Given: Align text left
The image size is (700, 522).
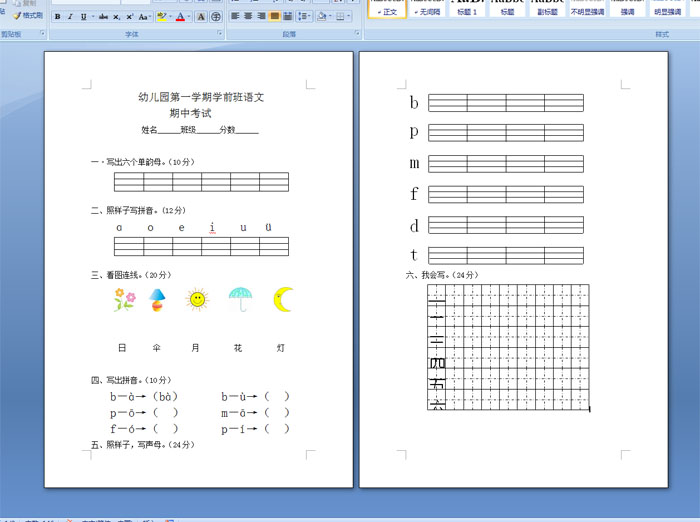Looking at the screenshot, I should (x=235, y=16).
